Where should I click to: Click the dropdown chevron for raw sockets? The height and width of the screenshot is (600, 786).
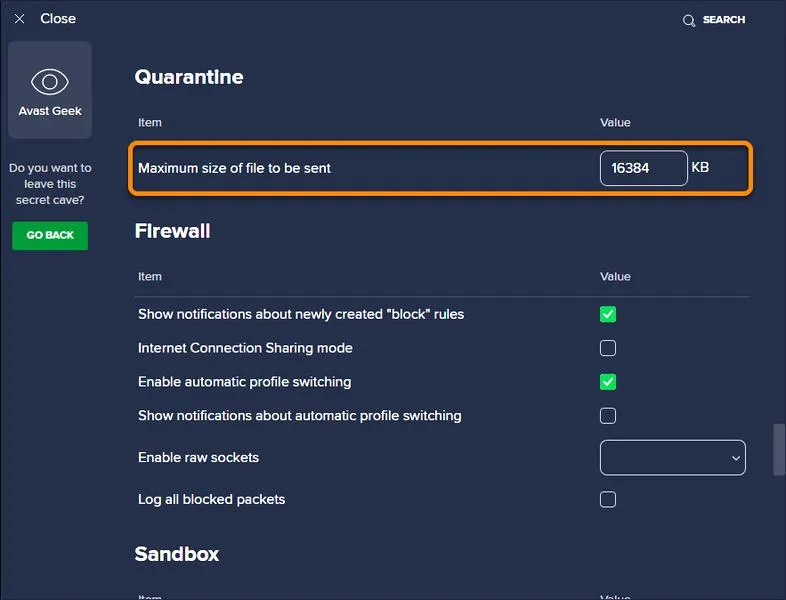click(x=735, y=458)
